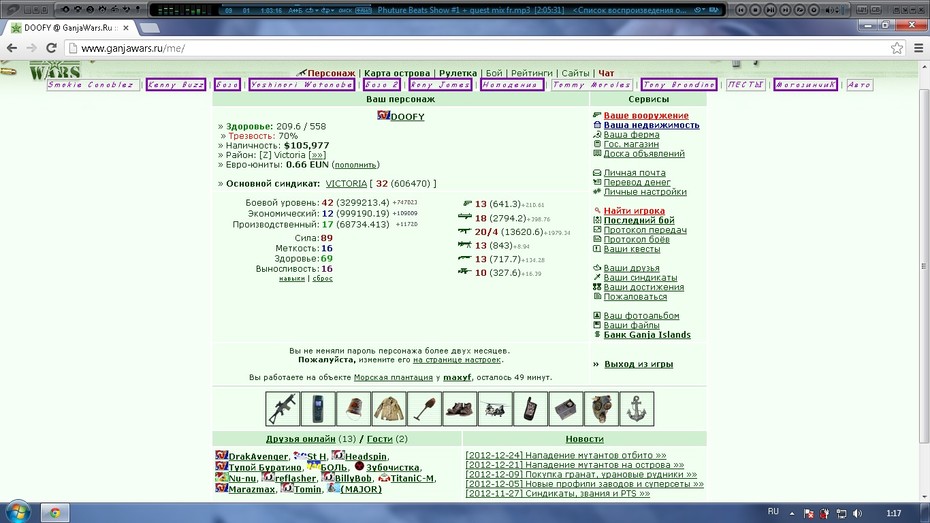Open friend DrakAvenger's profile
The image size is (930, 523).
pos(258,457)
